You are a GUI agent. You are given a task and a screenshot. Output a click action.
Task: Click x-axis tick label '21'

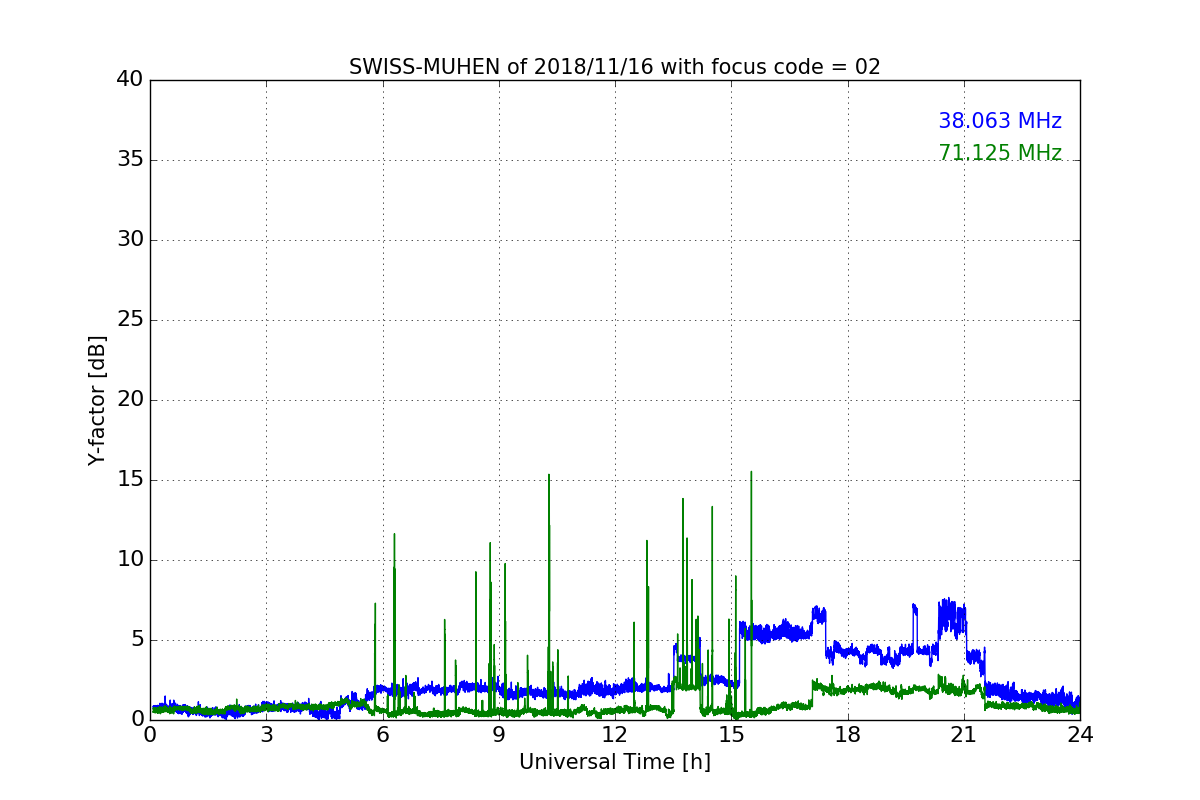[x=964, y=734]
